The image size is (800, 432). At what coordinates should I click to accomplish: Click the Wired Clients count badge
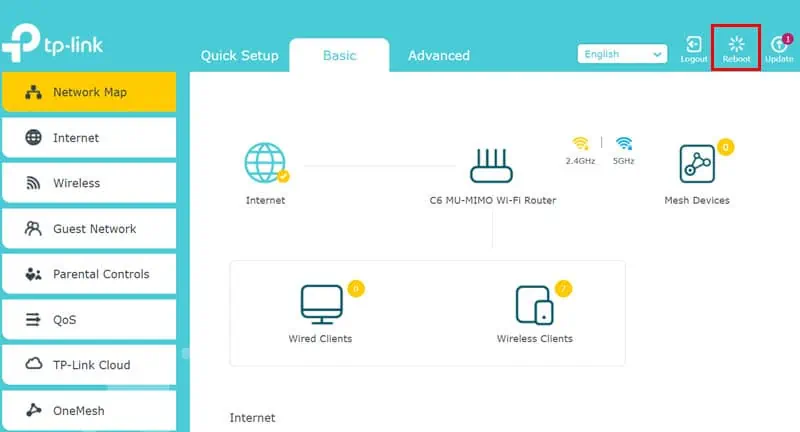tap(356, 289)
